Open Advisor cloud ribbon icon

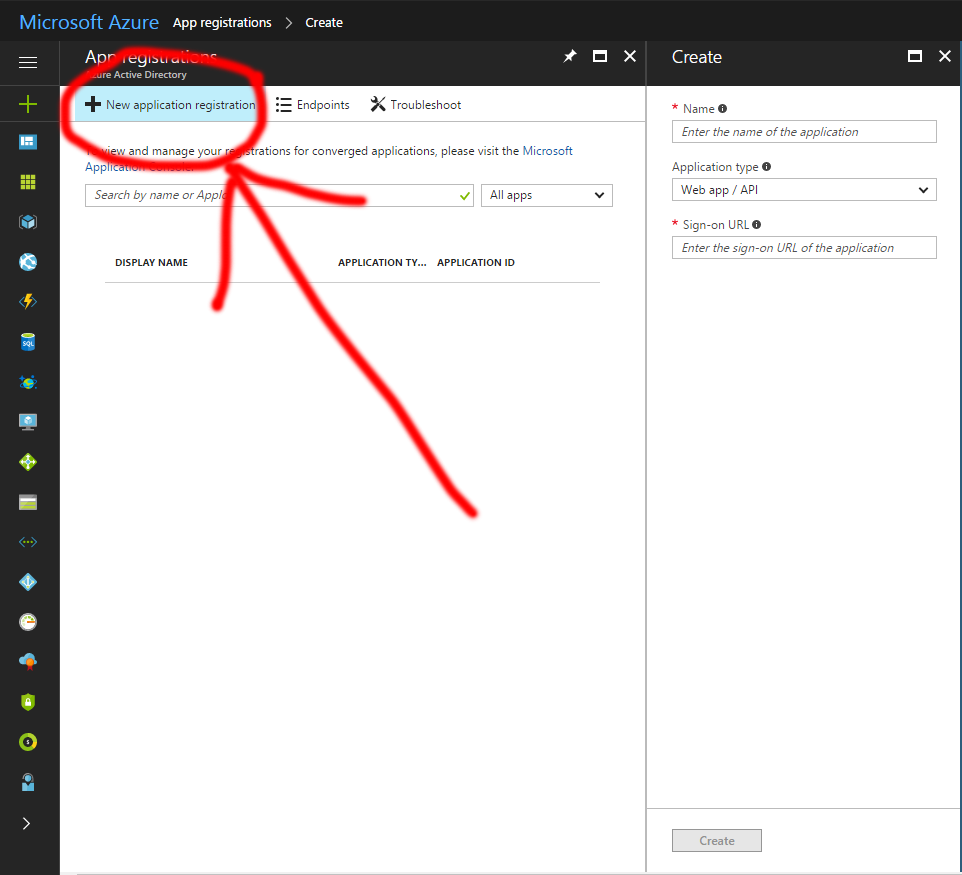coord(28,661)
